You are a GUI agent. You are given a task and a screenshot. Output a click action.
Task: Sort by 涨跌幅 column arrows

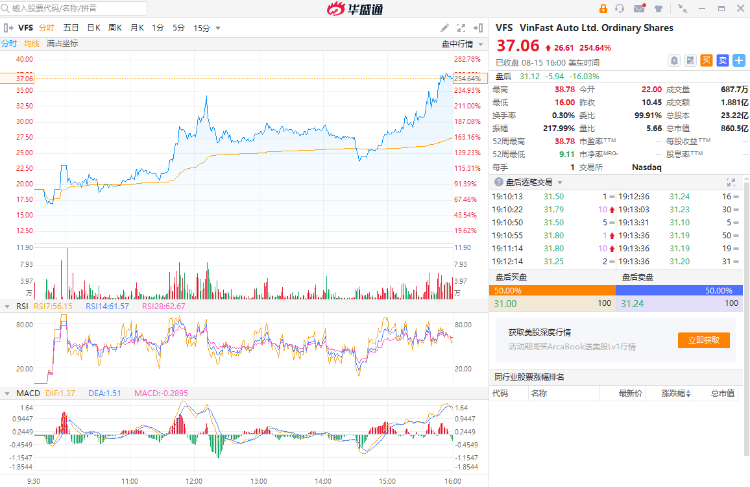688,394
